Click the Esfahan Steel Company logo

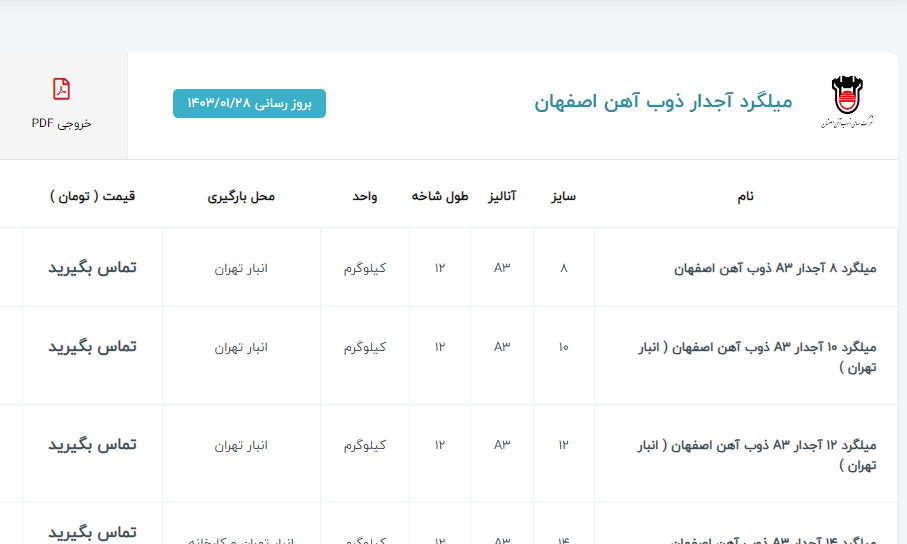(x=851, y=102)
